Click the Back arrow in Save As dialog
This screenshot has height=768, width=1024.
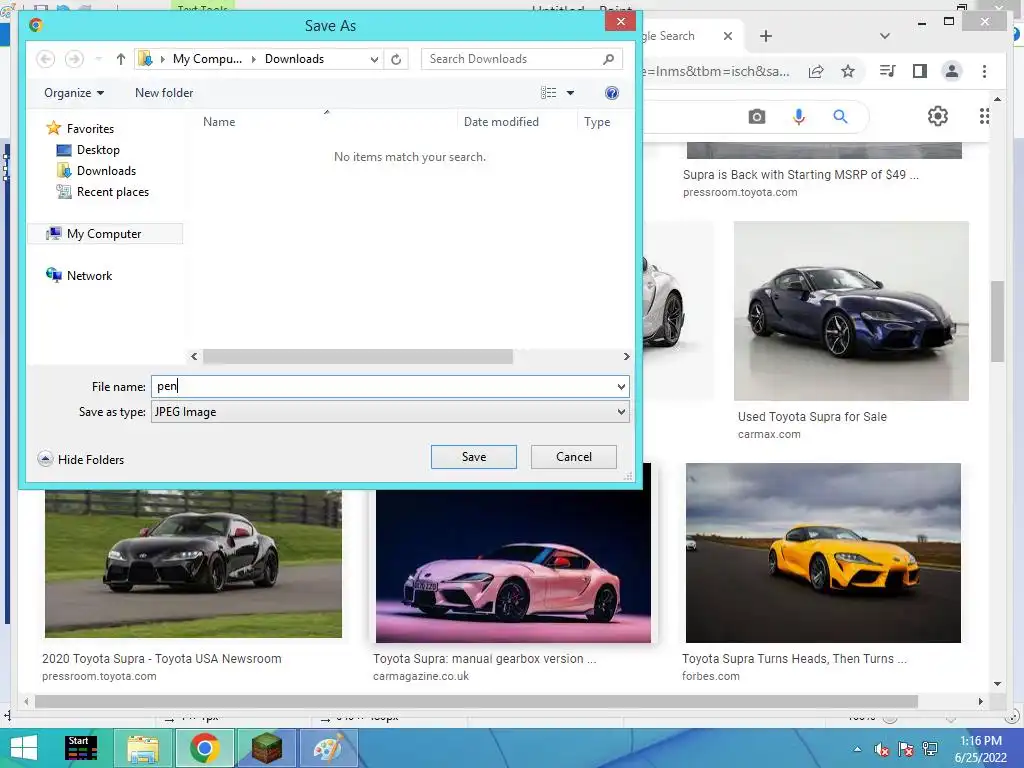point(45,59)
